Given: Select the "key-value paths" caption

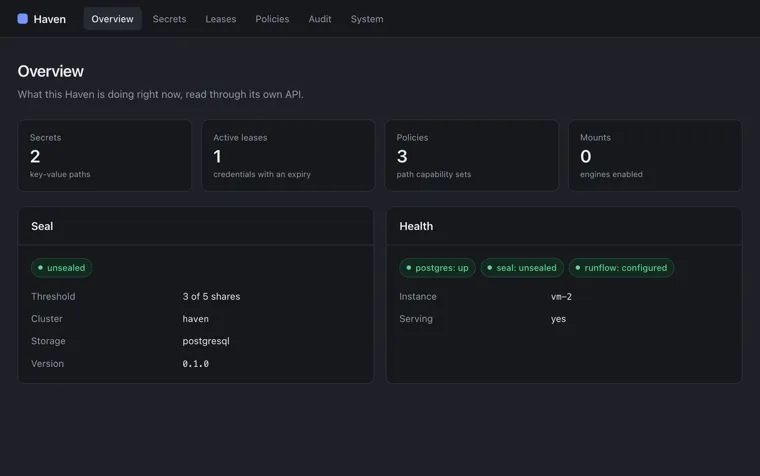Looking at the screenshot, I should (60, 174).
